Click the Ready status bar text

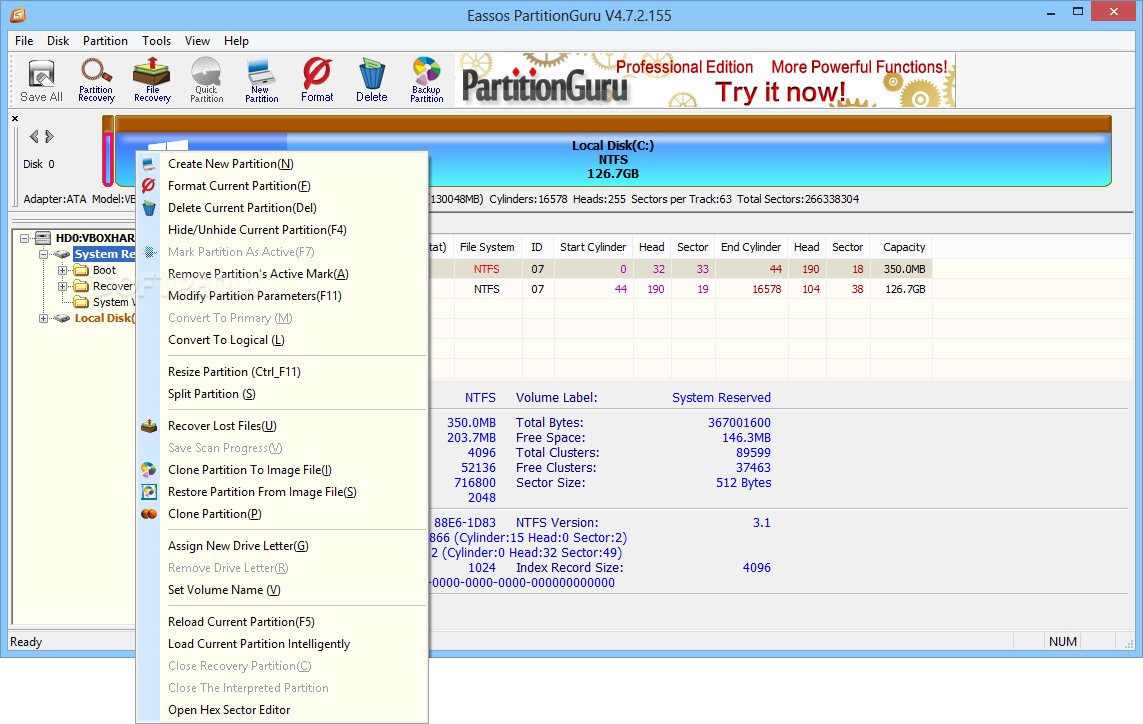(x=26, y=642)
